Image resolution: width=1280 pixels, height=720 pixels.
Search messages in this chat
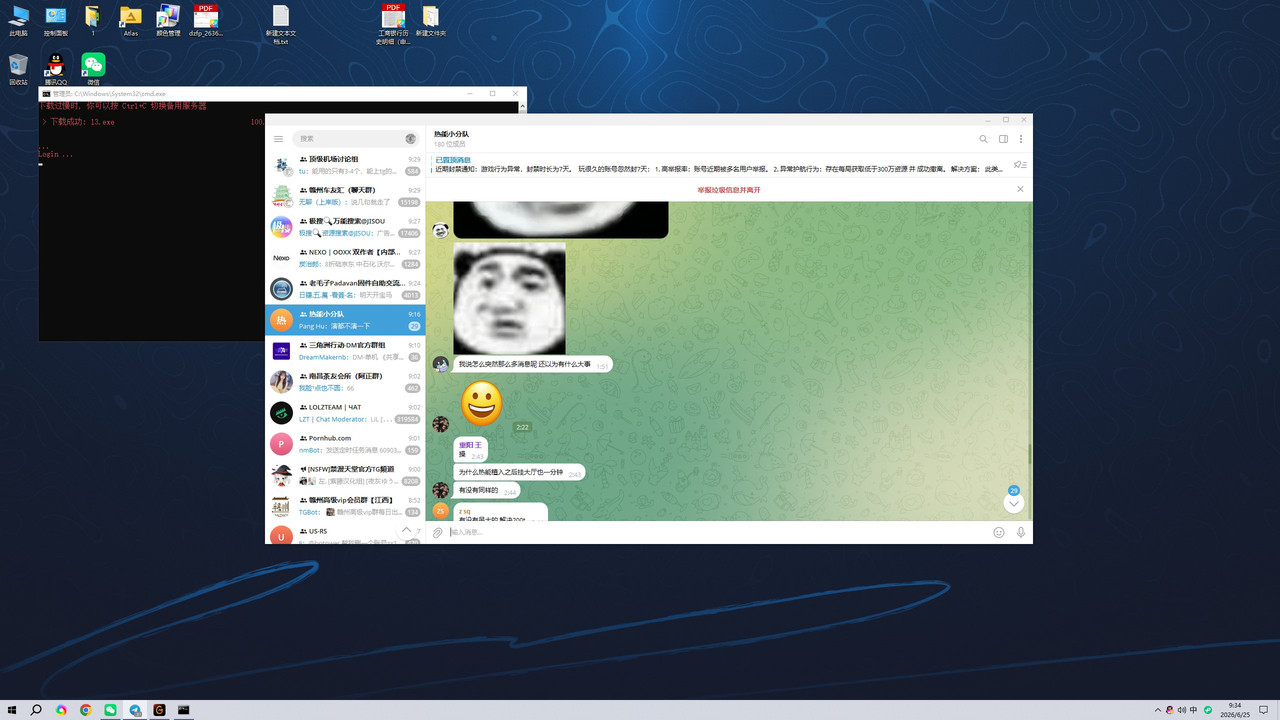click(x=983, y=139)
